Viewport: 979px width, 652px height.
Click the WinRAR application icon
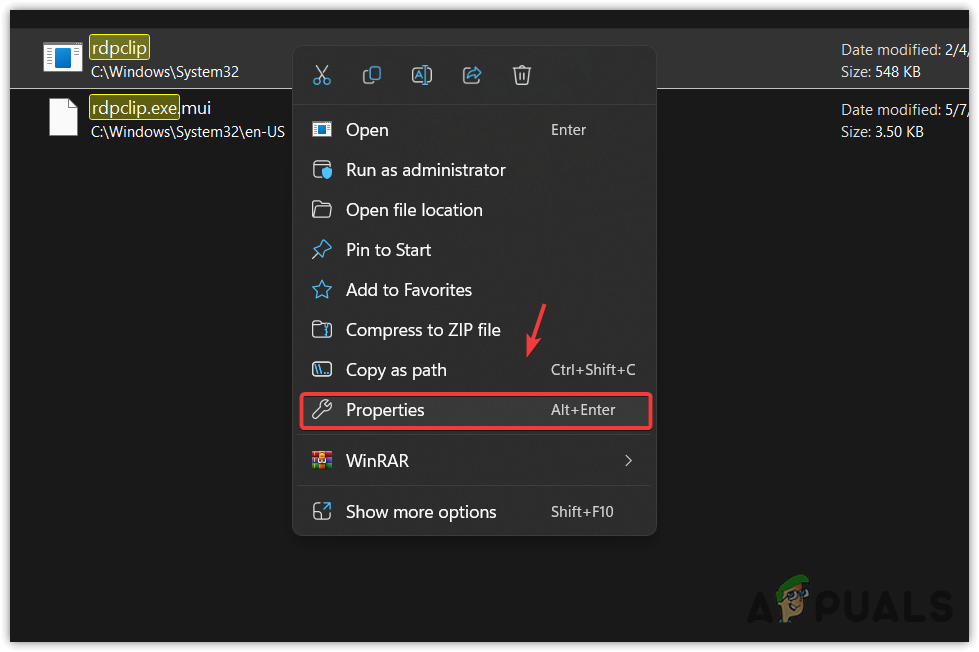(323, 460)
